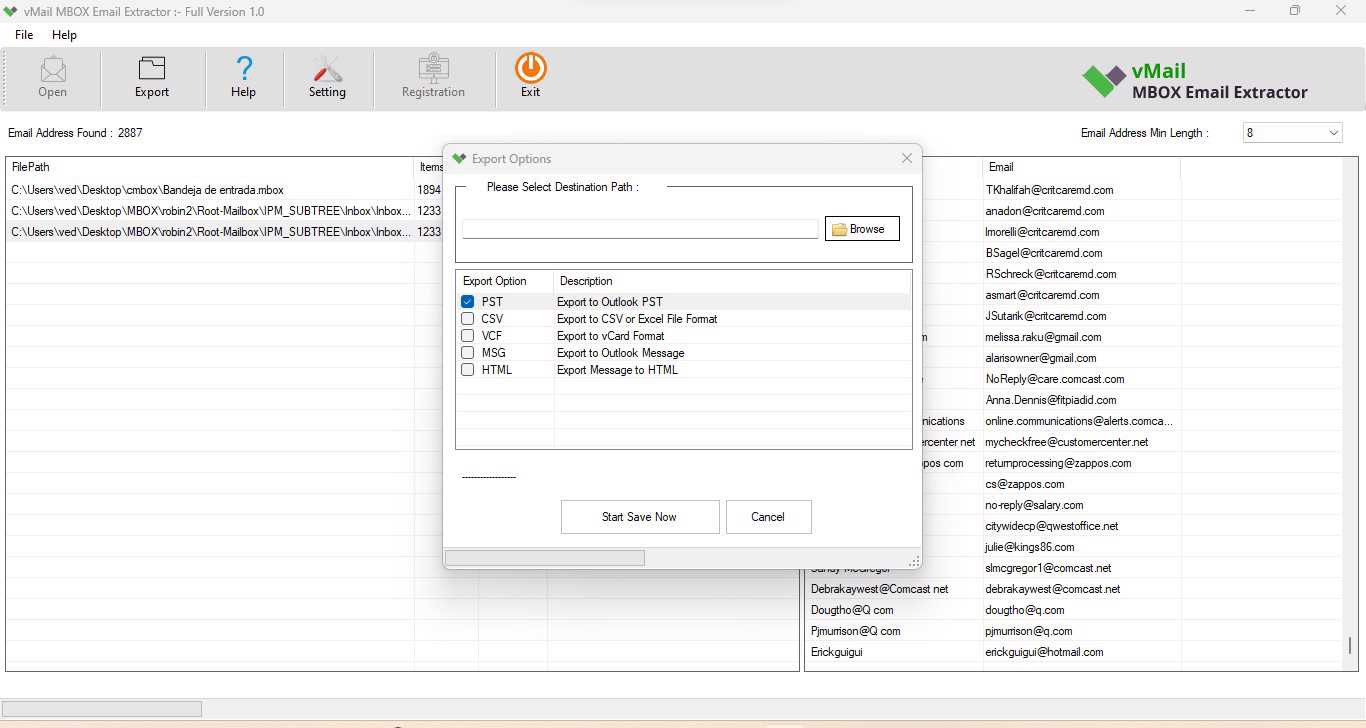Select anadon@critcaremd.com email
Image resolution: width=1366 pixels, height=728 pixels.
click(1045, 211)
